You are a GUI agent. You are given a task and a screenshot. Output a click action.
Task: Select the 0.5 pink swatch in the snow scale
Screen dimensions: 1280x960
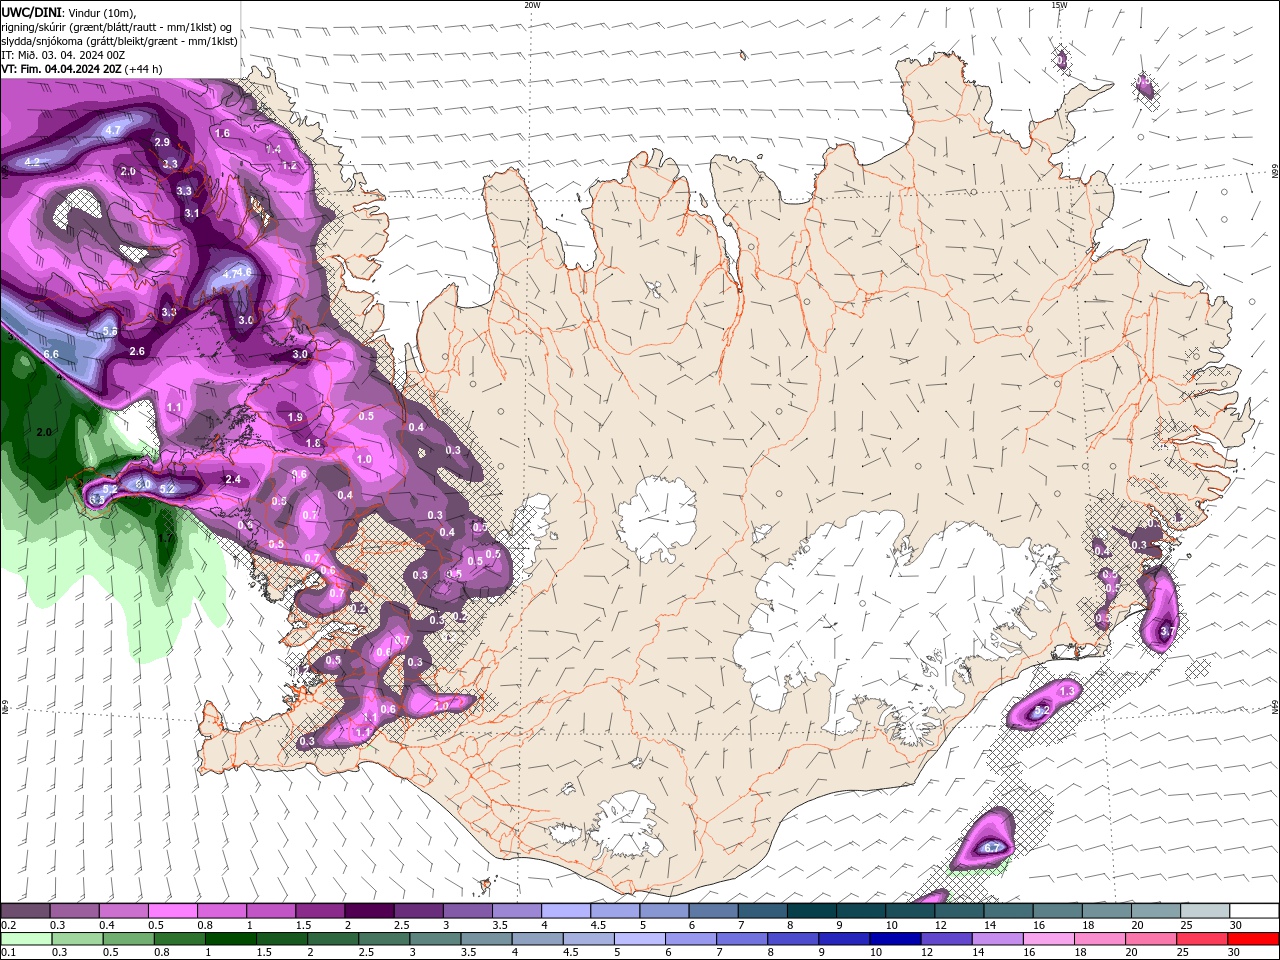click(x=172, y=911)
